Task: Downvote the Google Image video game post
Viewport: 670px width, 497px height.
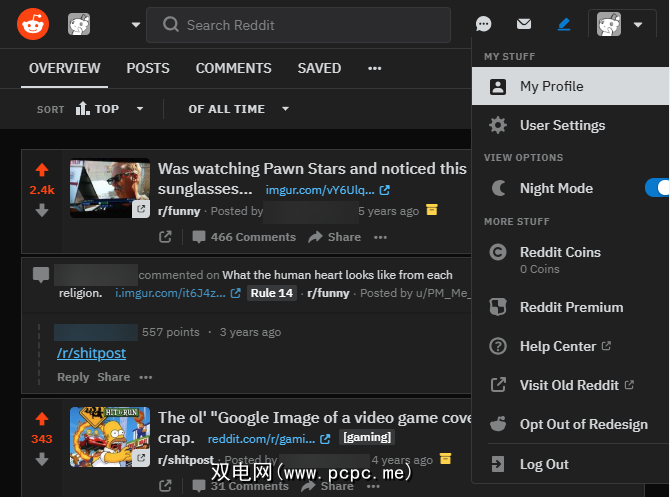Action: point(42,459)
